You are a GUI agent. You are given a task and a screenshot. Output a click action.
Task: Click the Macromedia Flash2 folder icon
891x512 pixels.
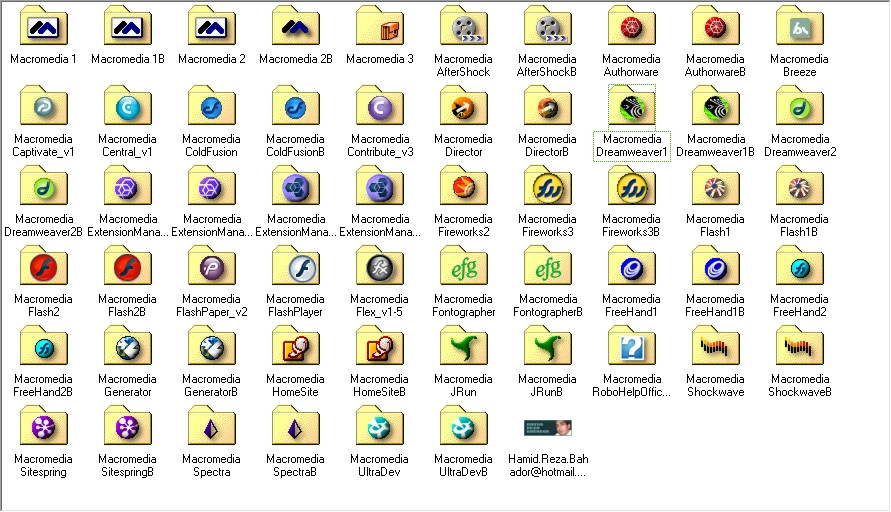click(43, 265)
